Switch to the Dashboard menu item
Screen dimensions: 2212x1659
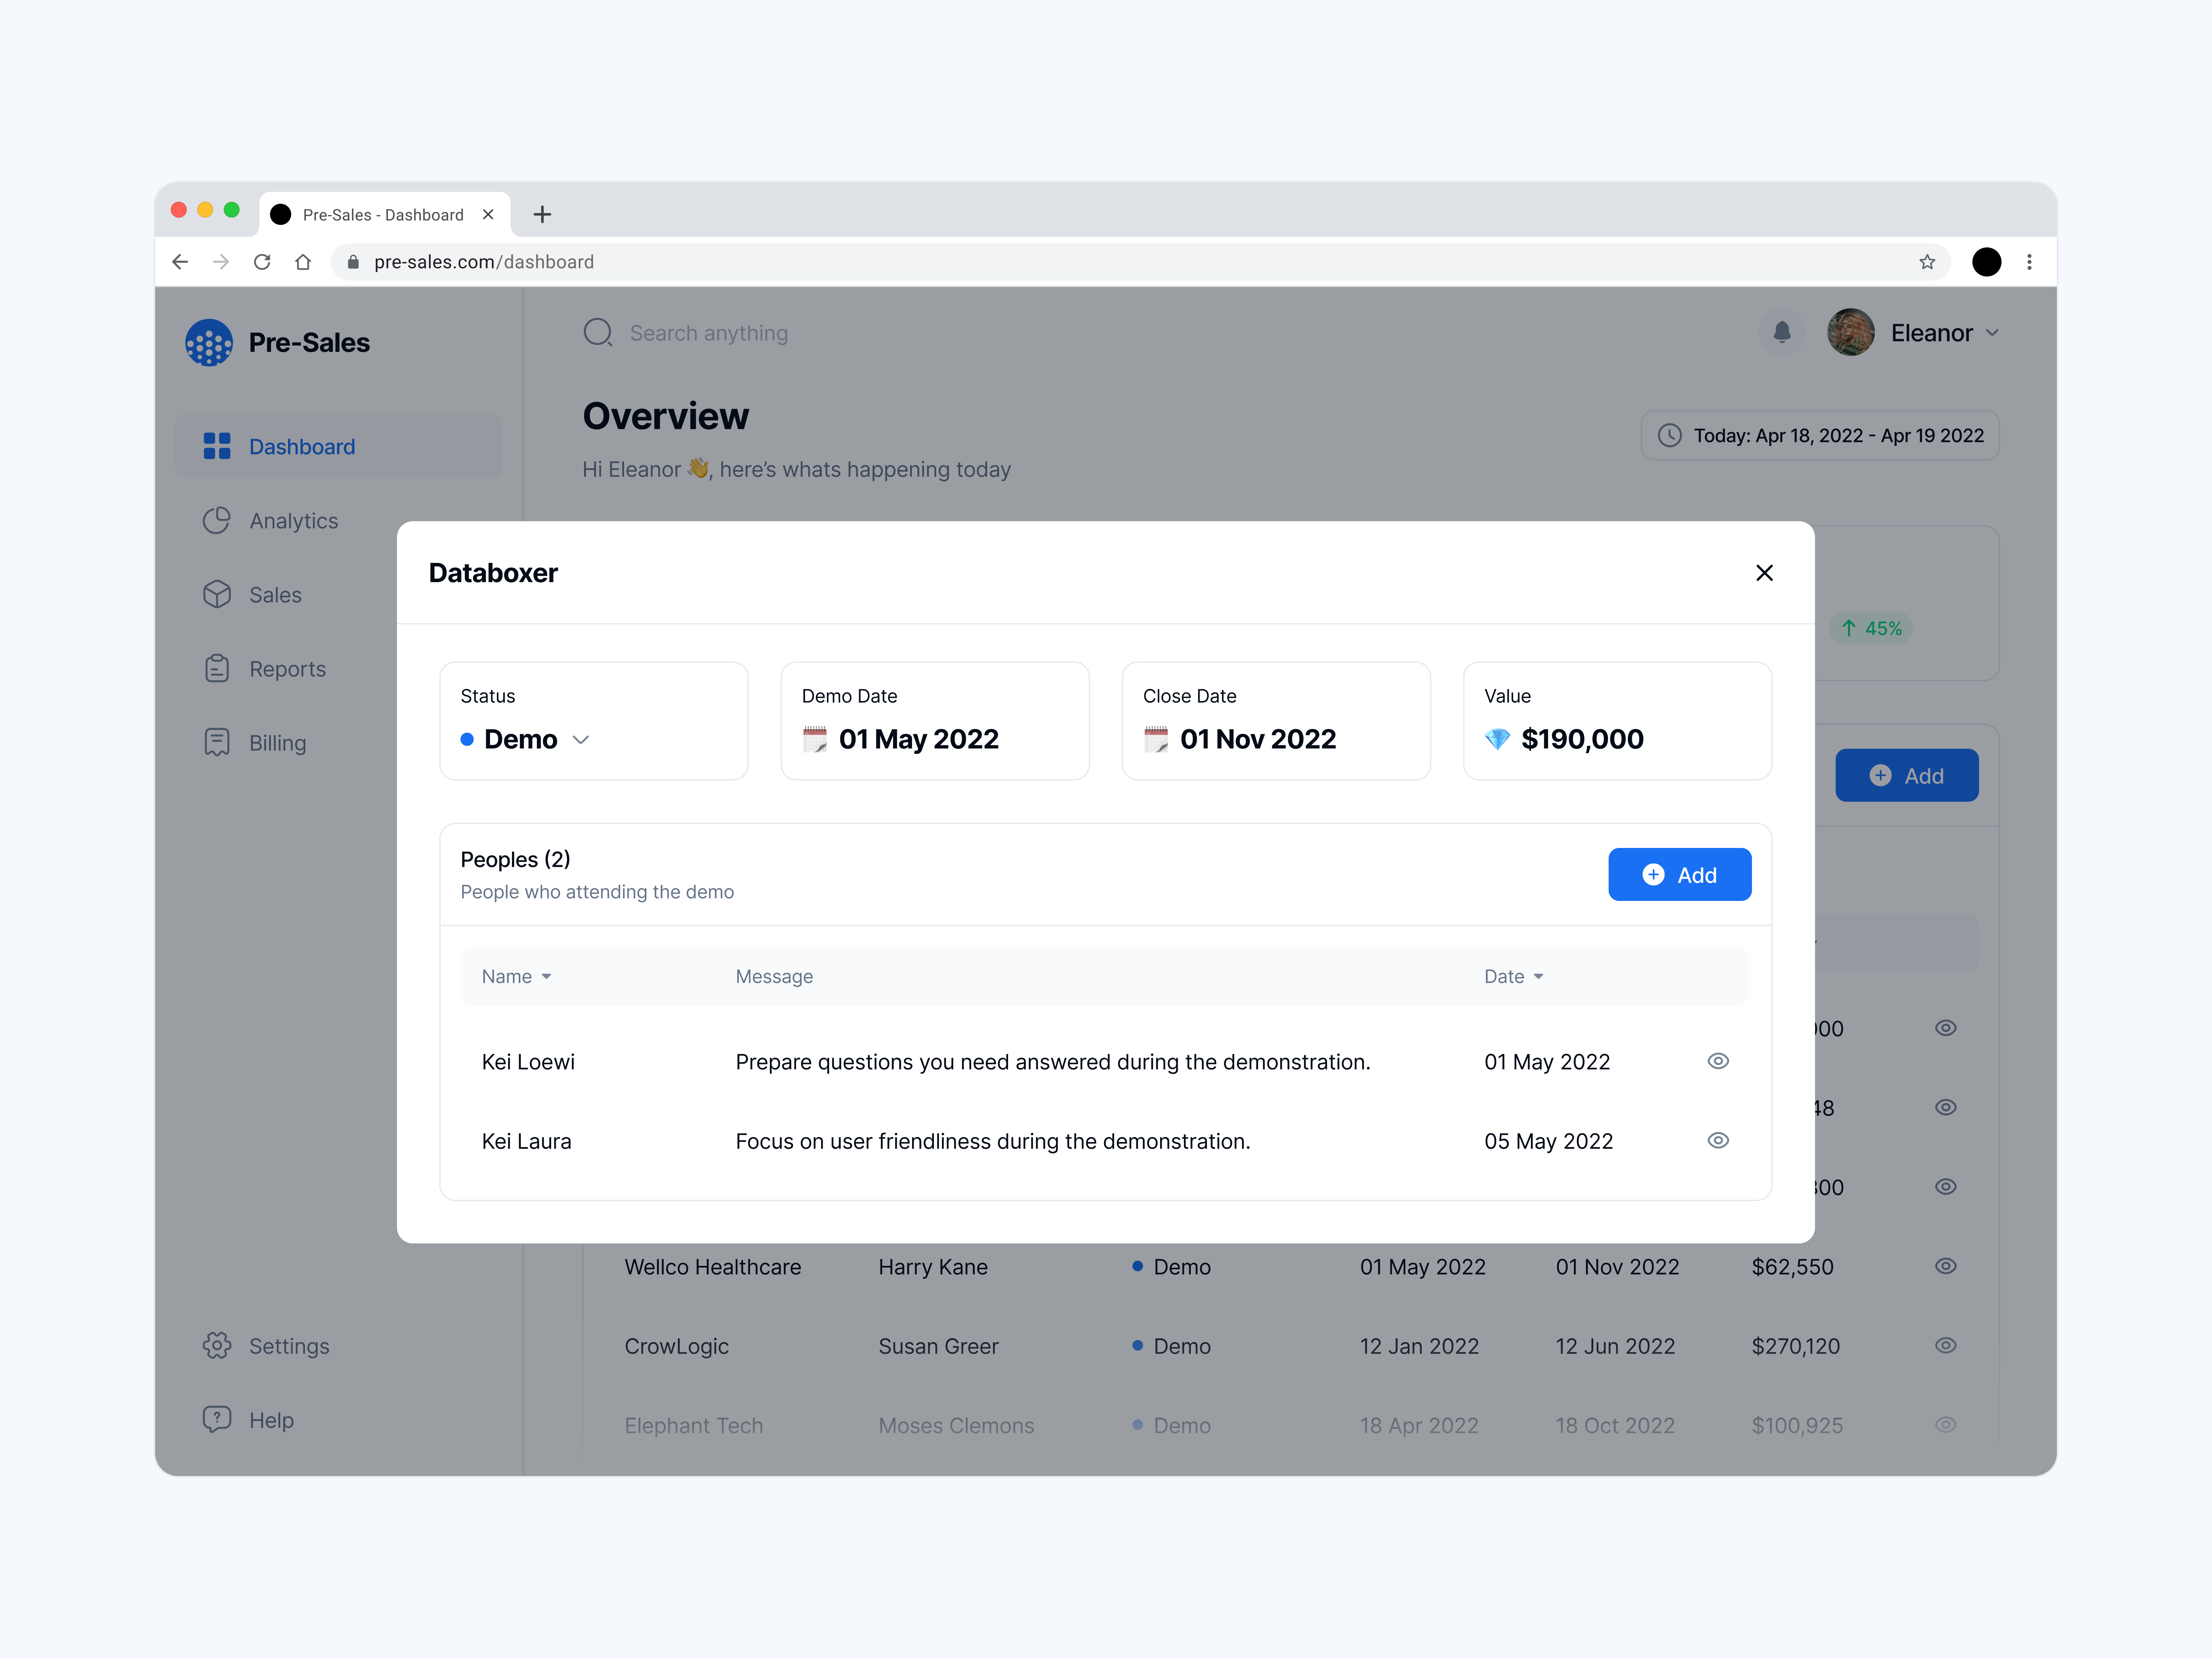(301, 446)
